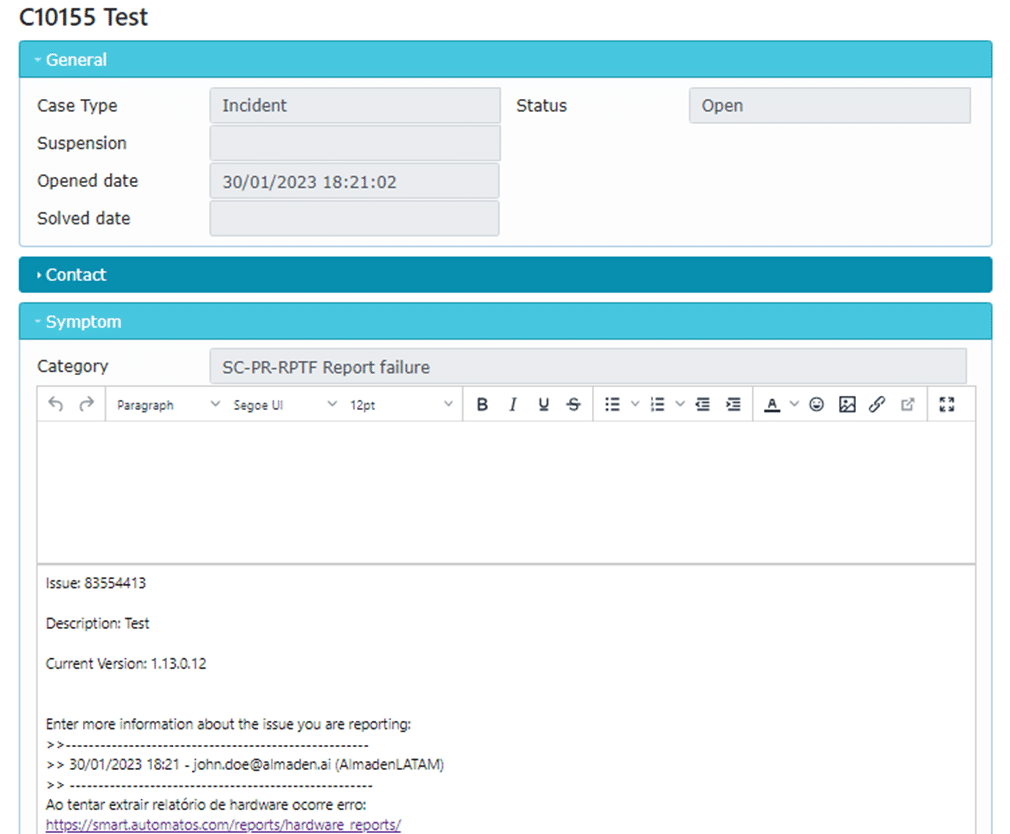The image size is (1010, 834).
Task: Open the 12pt font size dropdown
Action: pos(400,405)
